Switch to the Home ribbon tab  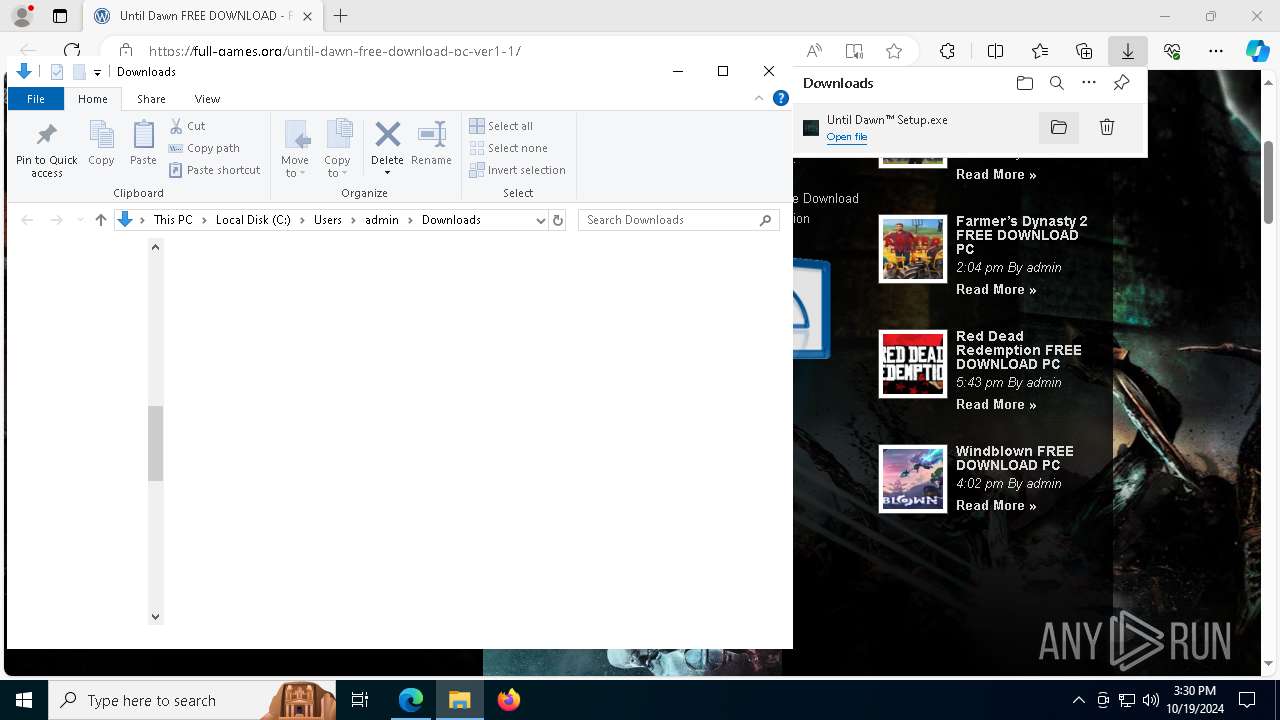93,99
